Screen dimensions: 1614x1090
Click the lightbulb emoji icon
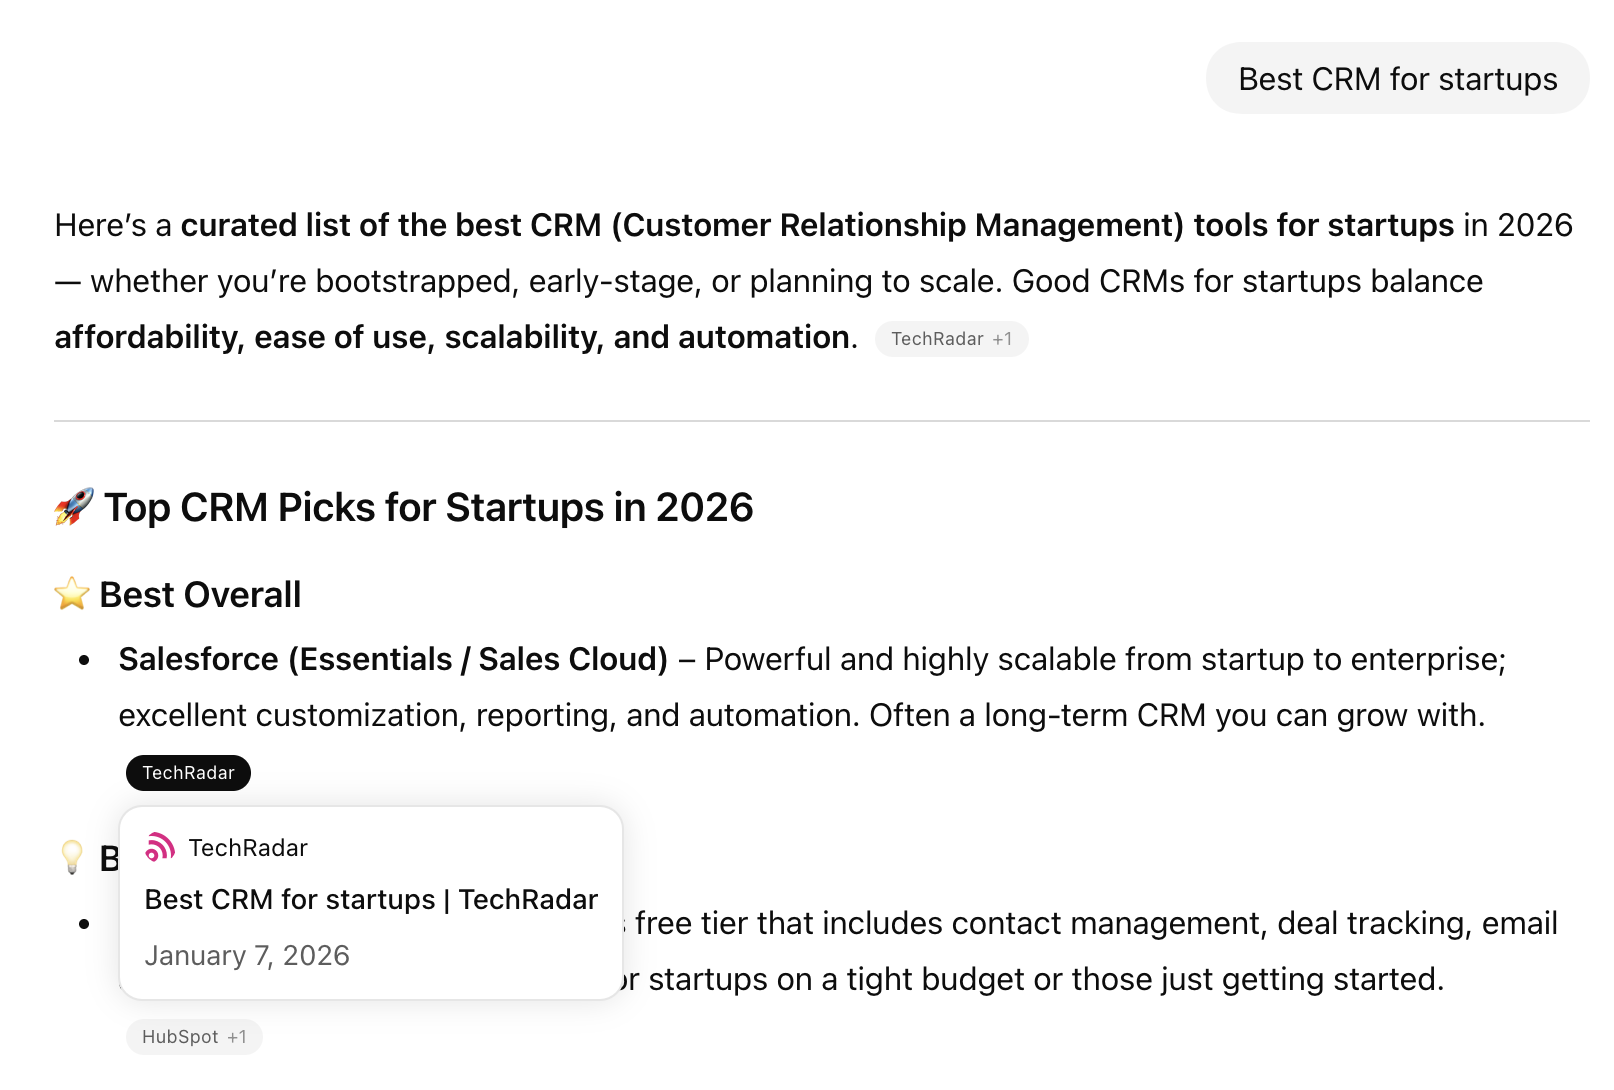[x=72, y=857]
